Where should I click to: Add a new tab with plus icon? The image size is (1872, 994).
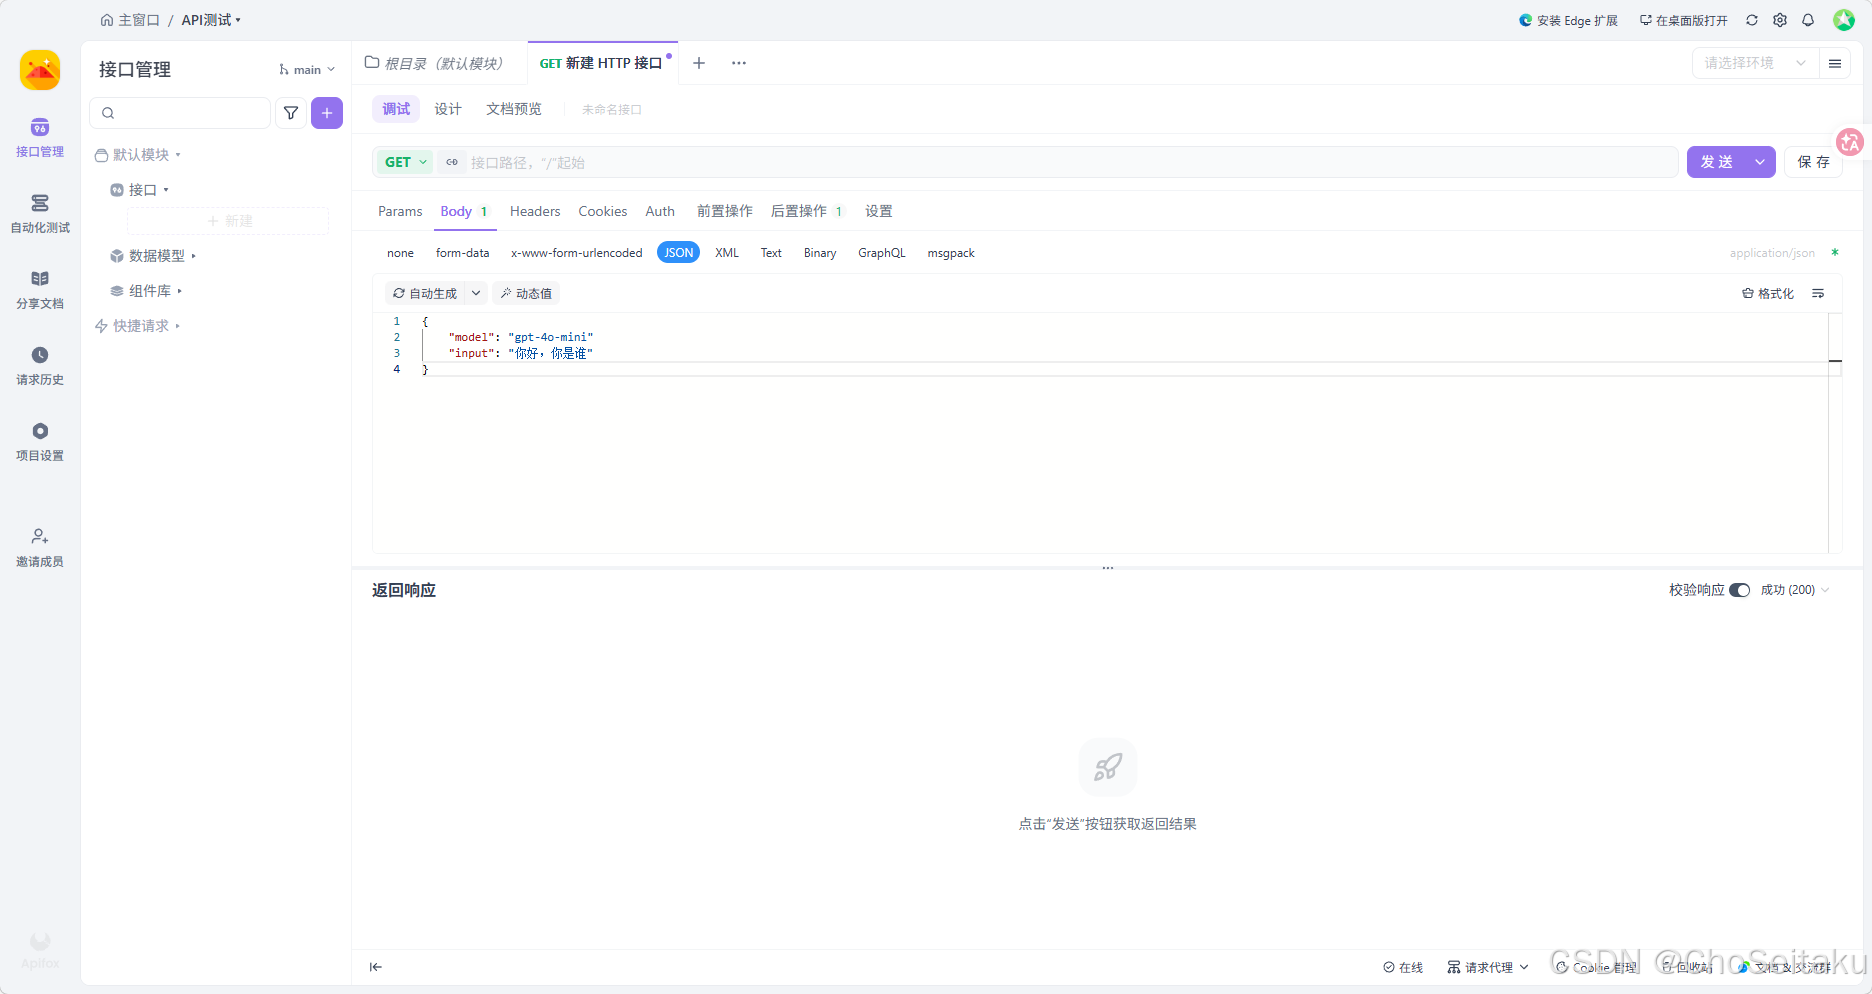pos(699,63)
